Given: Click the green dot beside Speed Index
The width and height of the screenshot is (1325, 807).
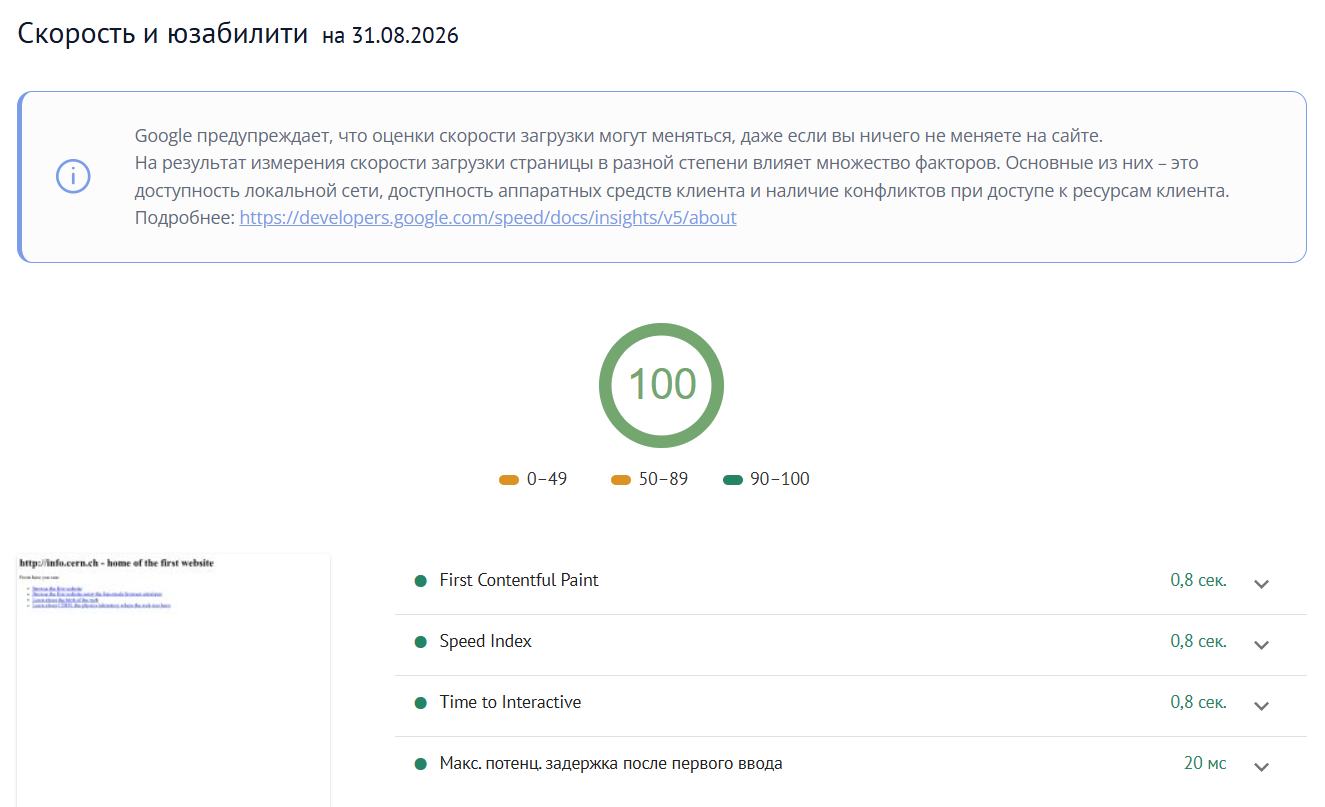Looking at the screenshot, I should pyautogui.click(x=420, y=642).
